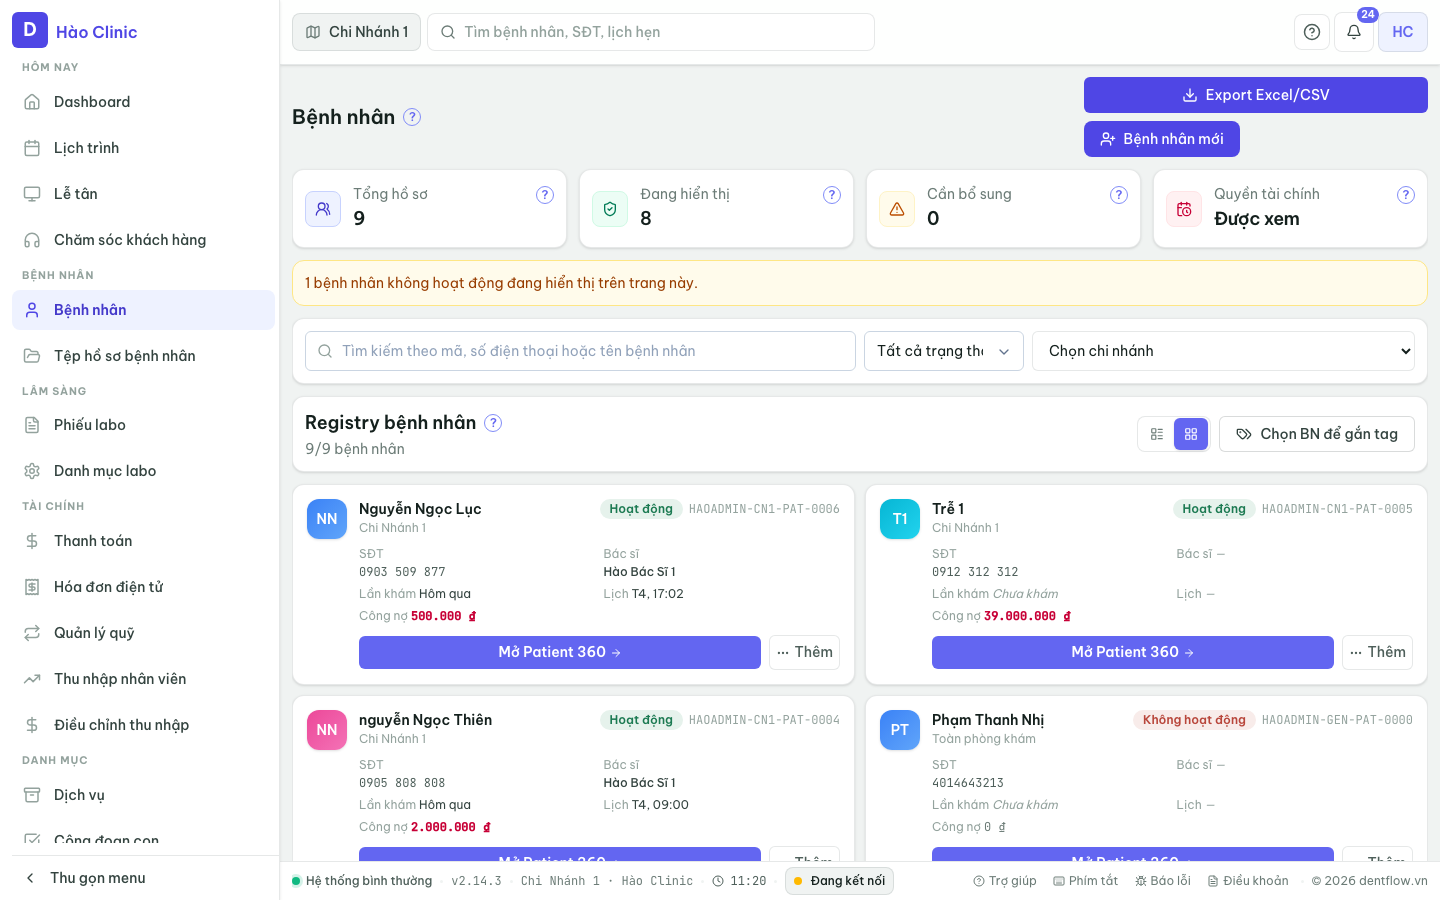Open Phím tắt link in footer
The image size is (1440, 900).
tap(1086, 881)
